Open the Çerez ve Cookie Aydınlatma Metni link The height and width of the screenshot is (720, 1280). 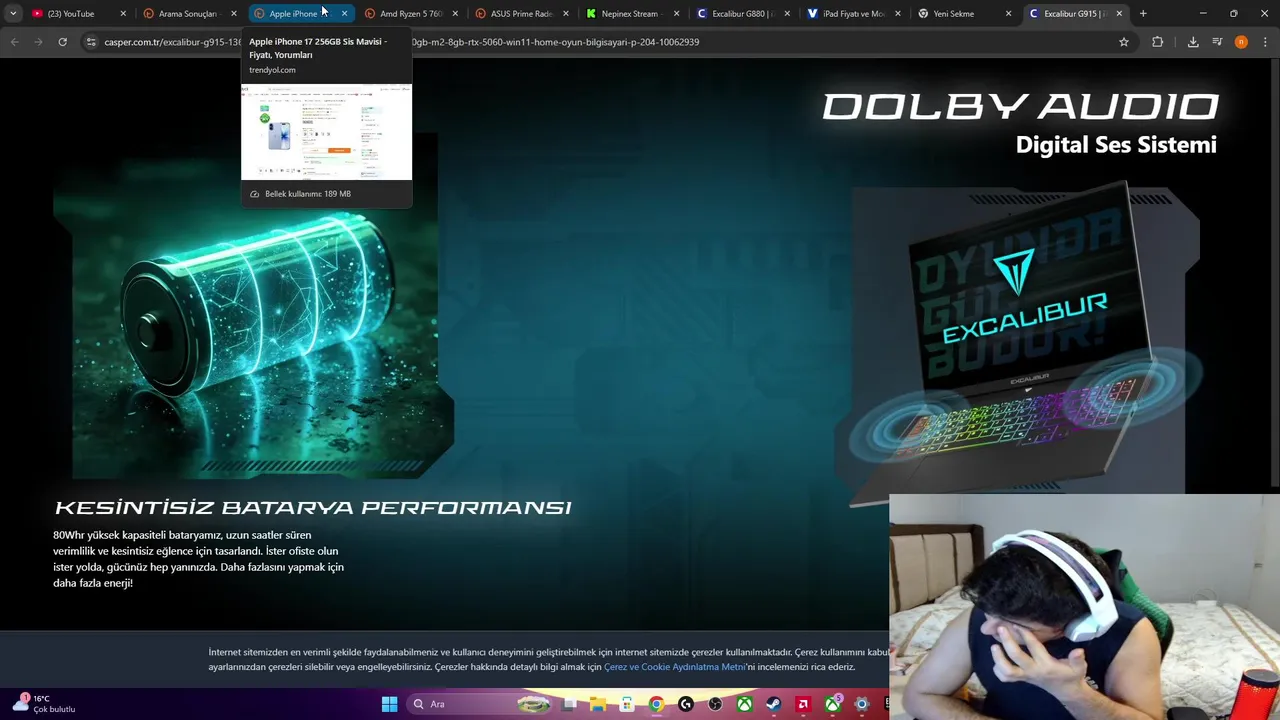coord(674,667)
